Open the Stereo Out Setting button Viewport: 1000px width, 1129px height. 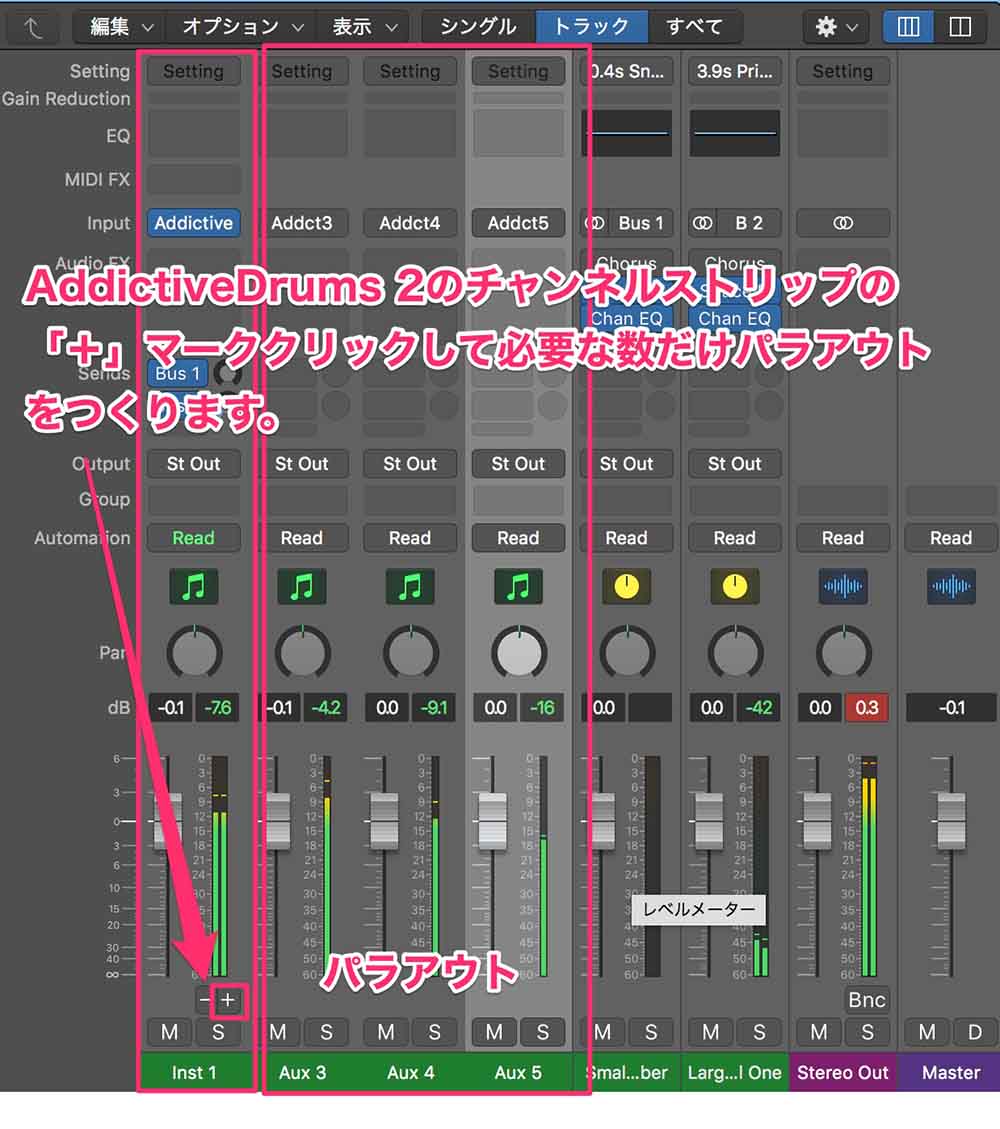point(843,71)
